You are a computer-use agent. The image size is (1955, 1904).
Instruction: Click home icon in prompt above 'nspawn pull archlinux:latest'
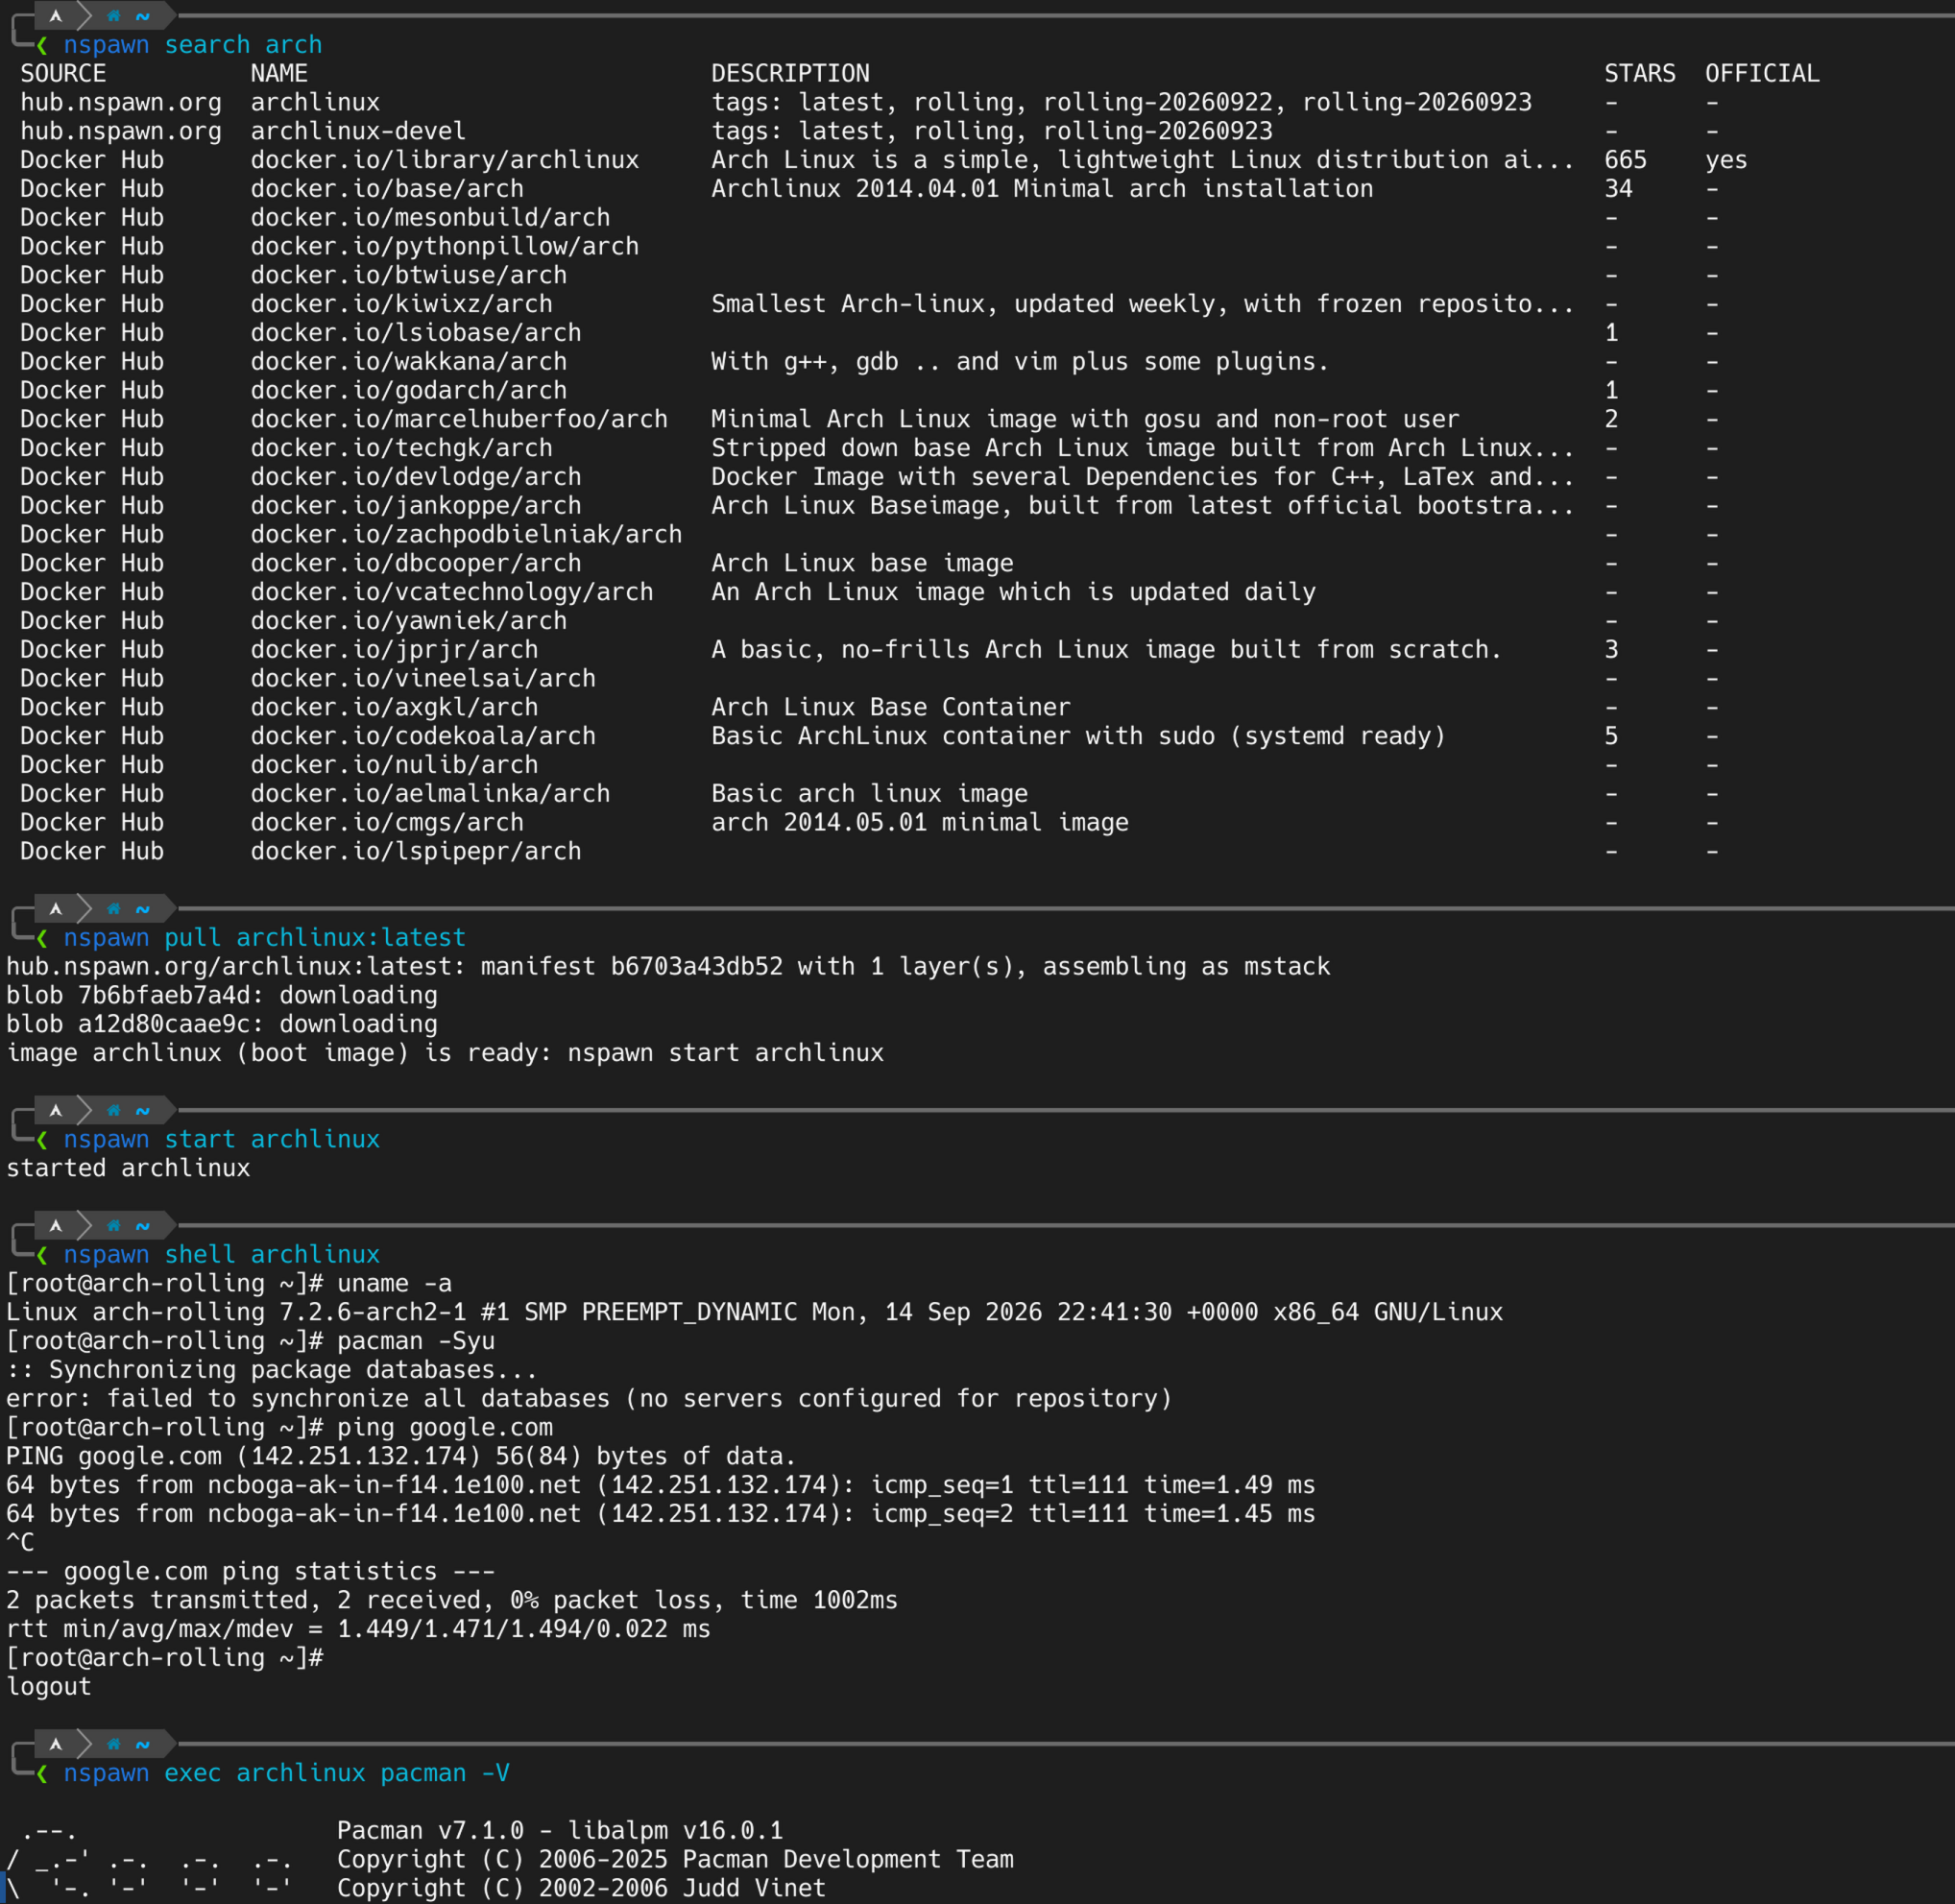pos(114,909)
